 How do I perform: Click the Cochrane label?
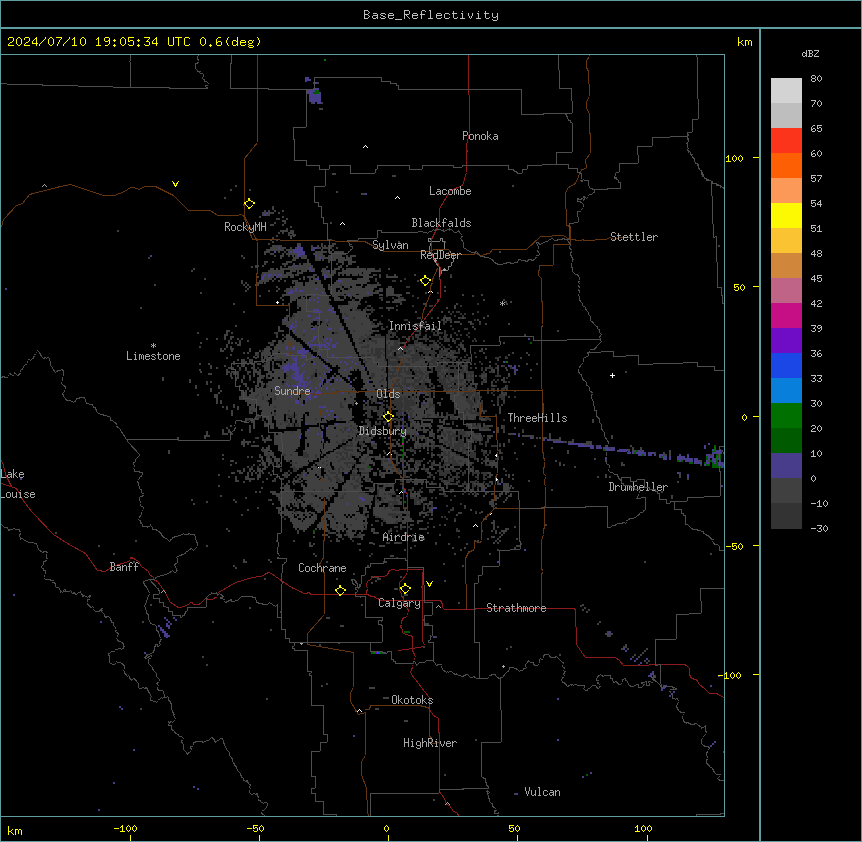(x=322, y=568)
